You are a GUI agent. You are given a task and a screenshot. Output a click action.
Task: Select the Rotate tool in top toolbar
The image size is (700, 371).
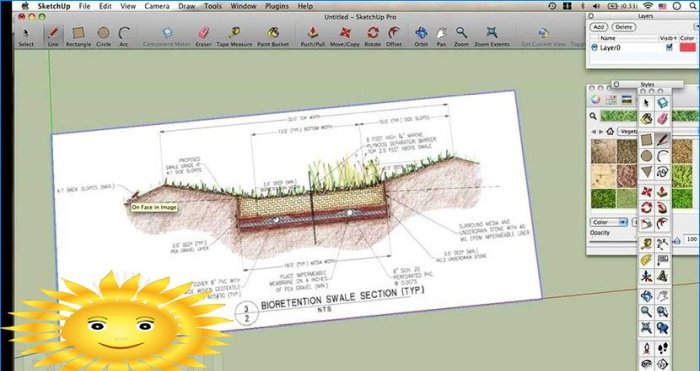click(372, 36)
